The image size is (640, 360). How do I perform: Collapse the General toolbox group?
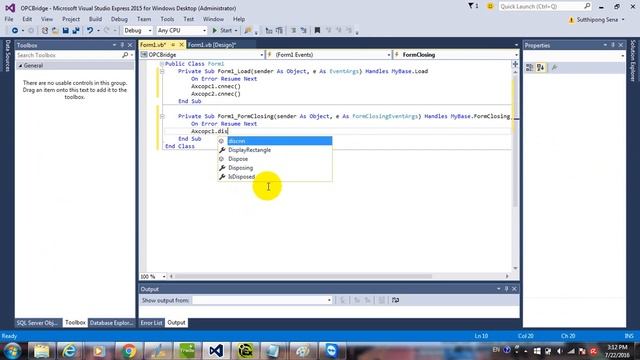point(20,66)
